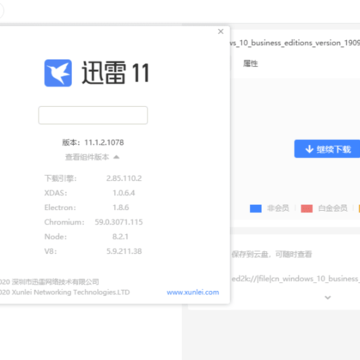Click the 保存到云盘，可随时查看 text

coord(272,255)
